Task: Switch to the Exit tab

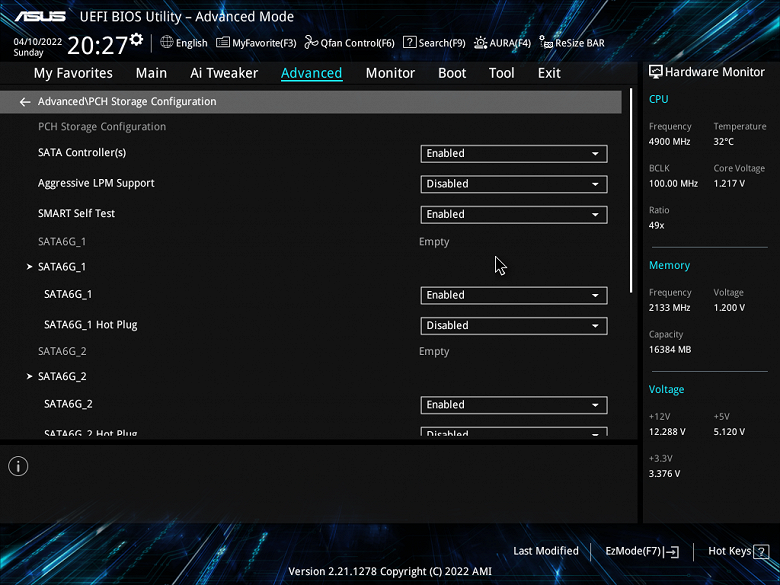Action: coord(549,73)
